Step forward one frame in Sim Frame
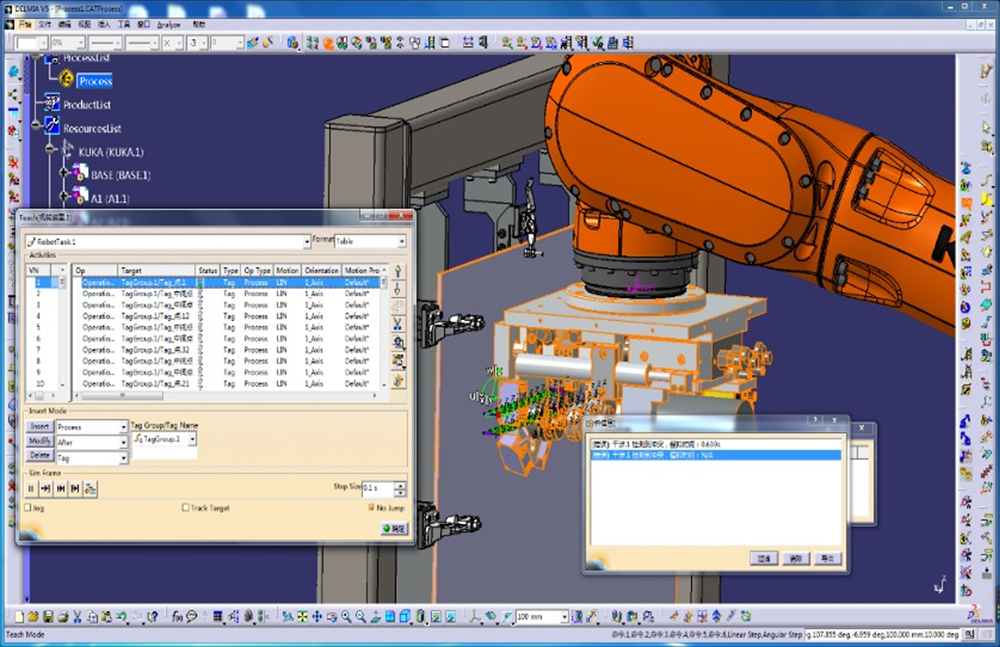1000x647 pixels. click(46, 489)
